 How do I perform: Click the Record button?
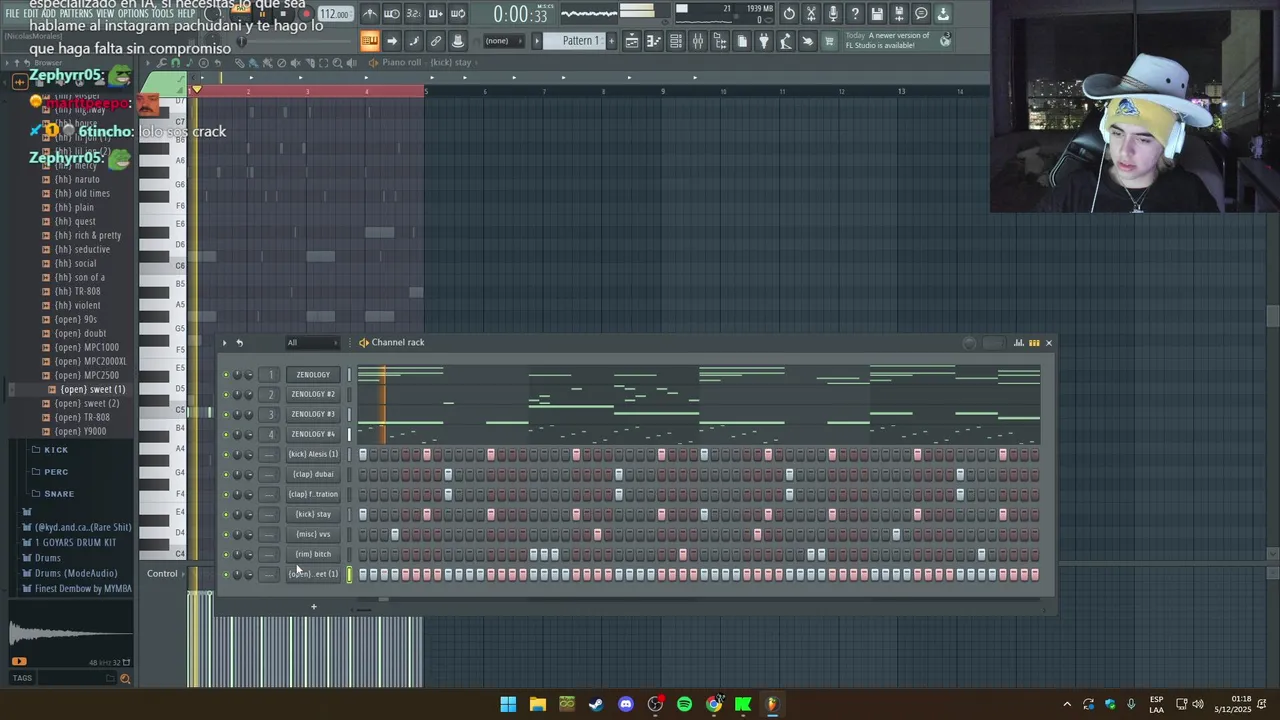(306, 14)
